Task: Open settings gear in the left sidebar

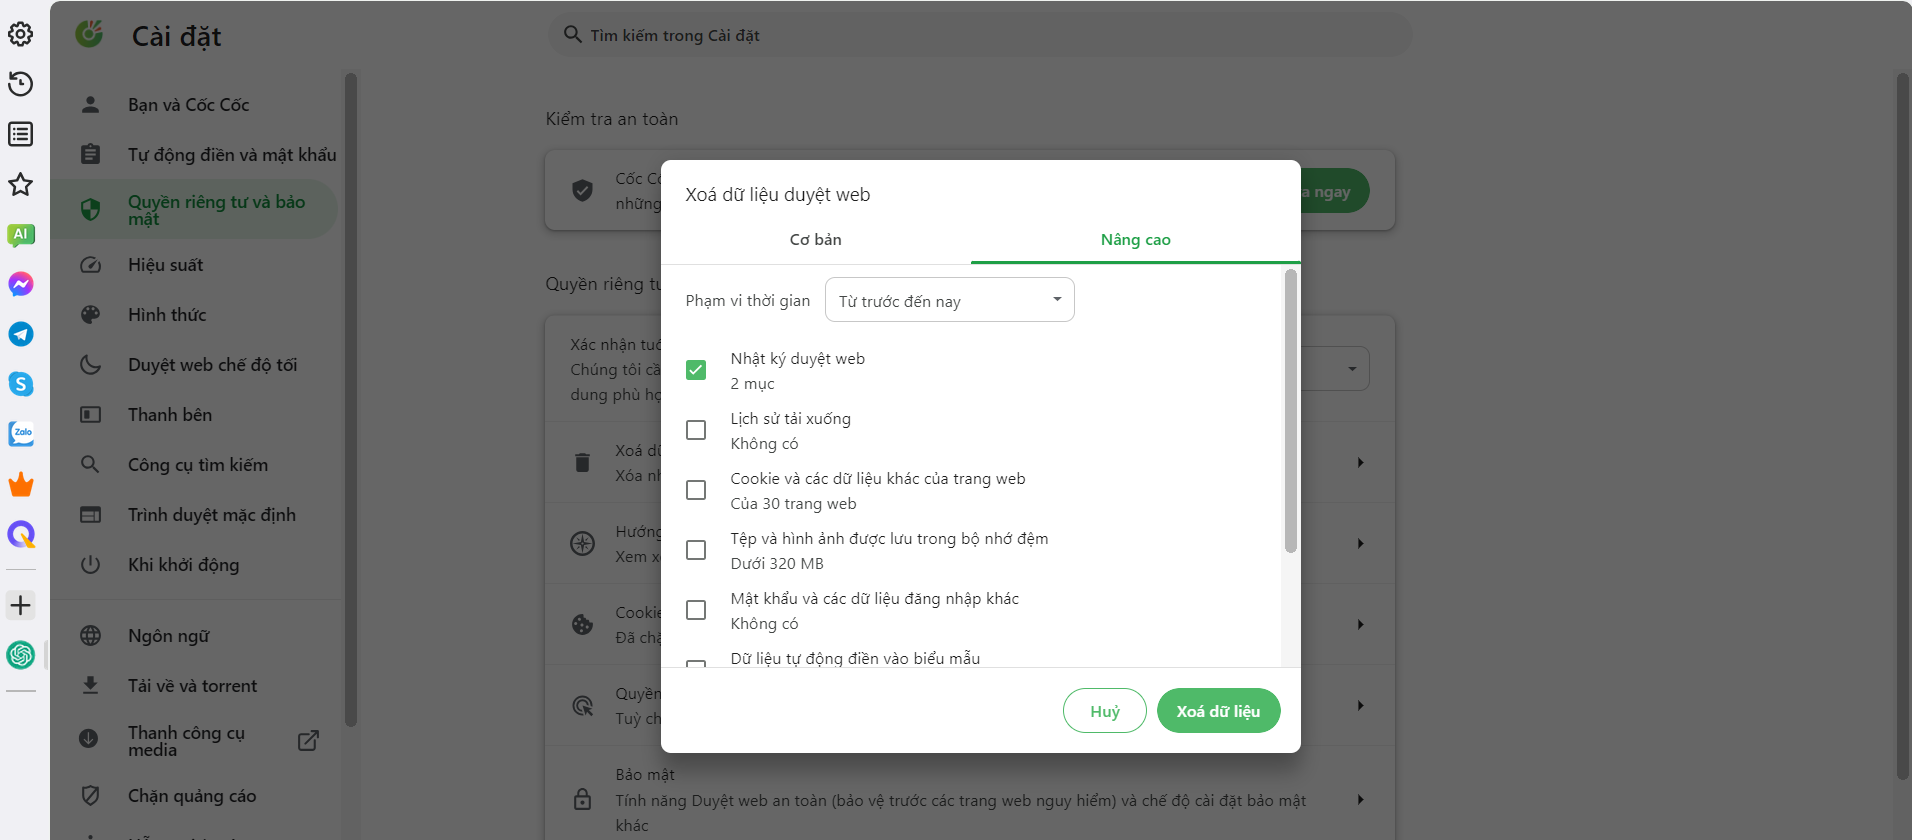Action: point(20,34)
